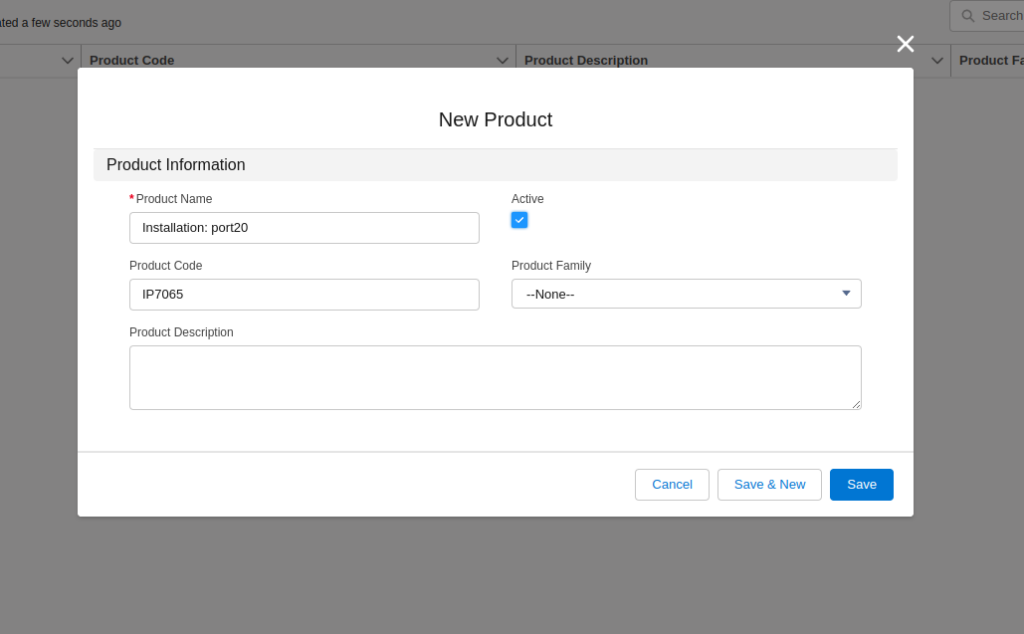
Task: Expand the leftmost column header chevron
Action: coord(67,60)
